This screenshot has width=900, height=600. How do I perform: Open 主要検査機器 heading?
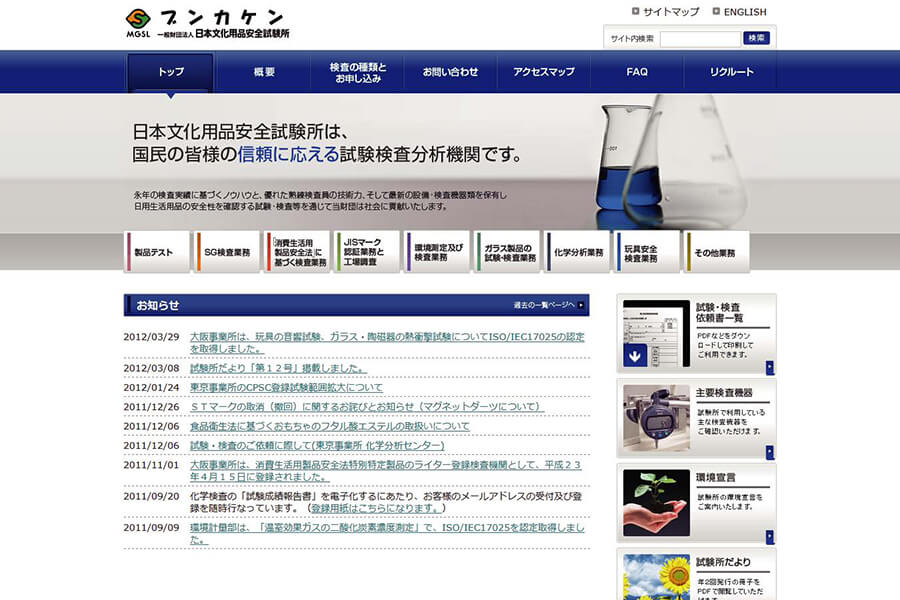click(724, 393)
